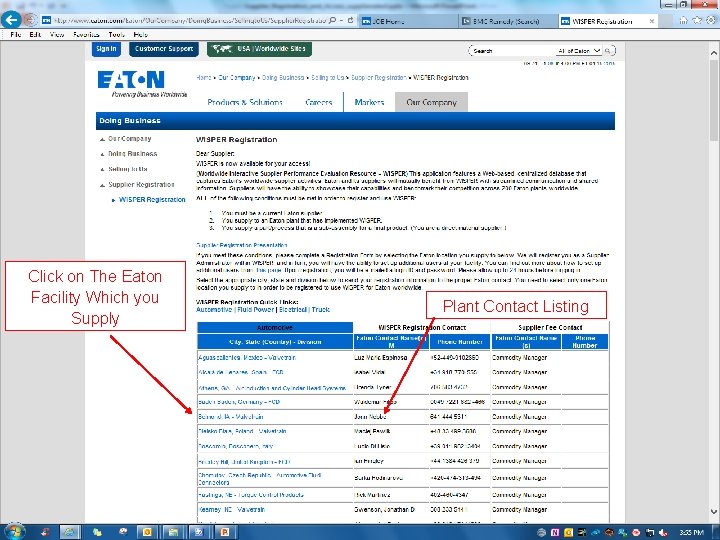Click the browser Forward arrow button
720x540 pixels.
tap(30, 20)
